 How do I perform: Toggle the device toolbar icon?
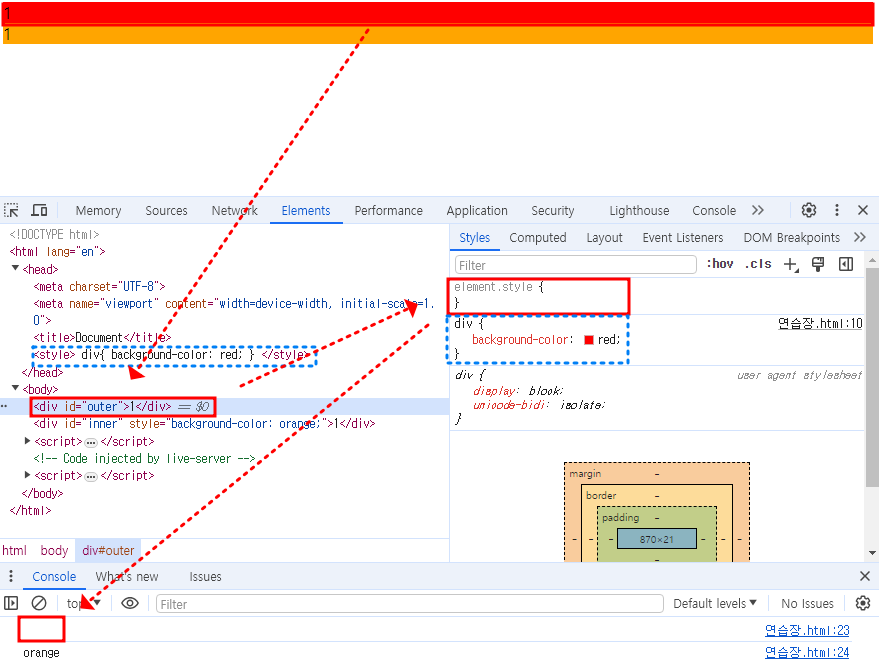point(39,210)
